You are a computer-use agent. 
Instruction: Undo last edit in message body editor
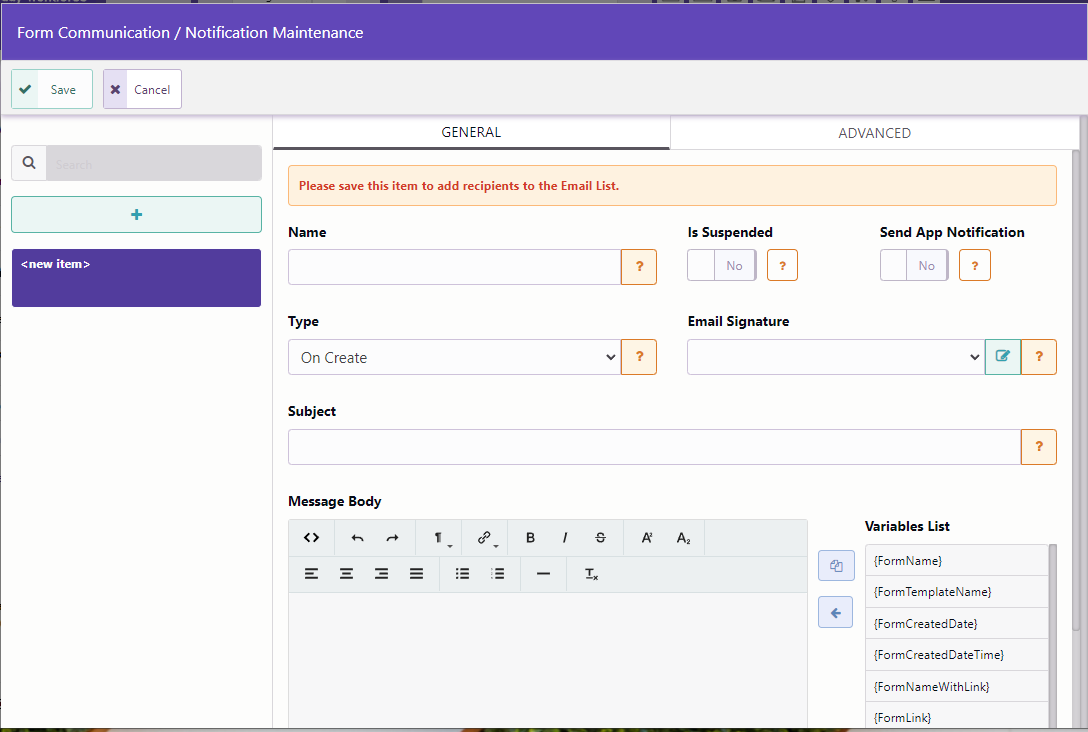[x=357, y=538]
